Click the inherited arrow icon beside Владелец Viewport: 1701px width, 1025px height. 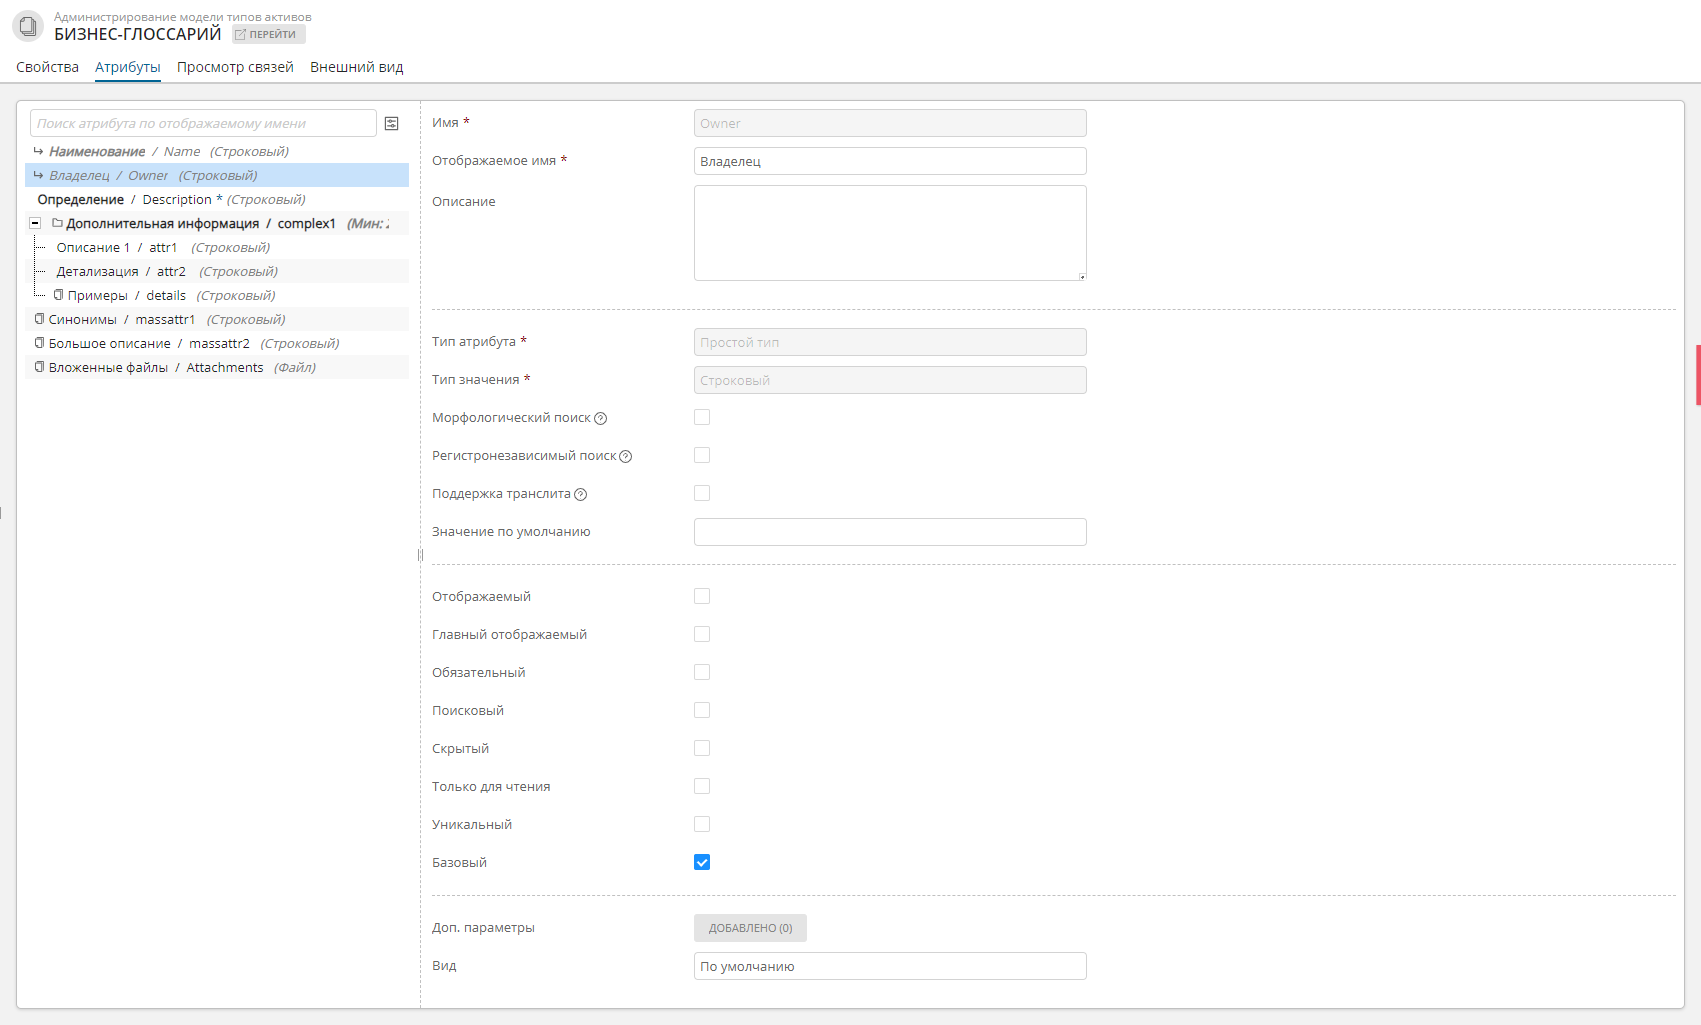click(x=38, y=175)
